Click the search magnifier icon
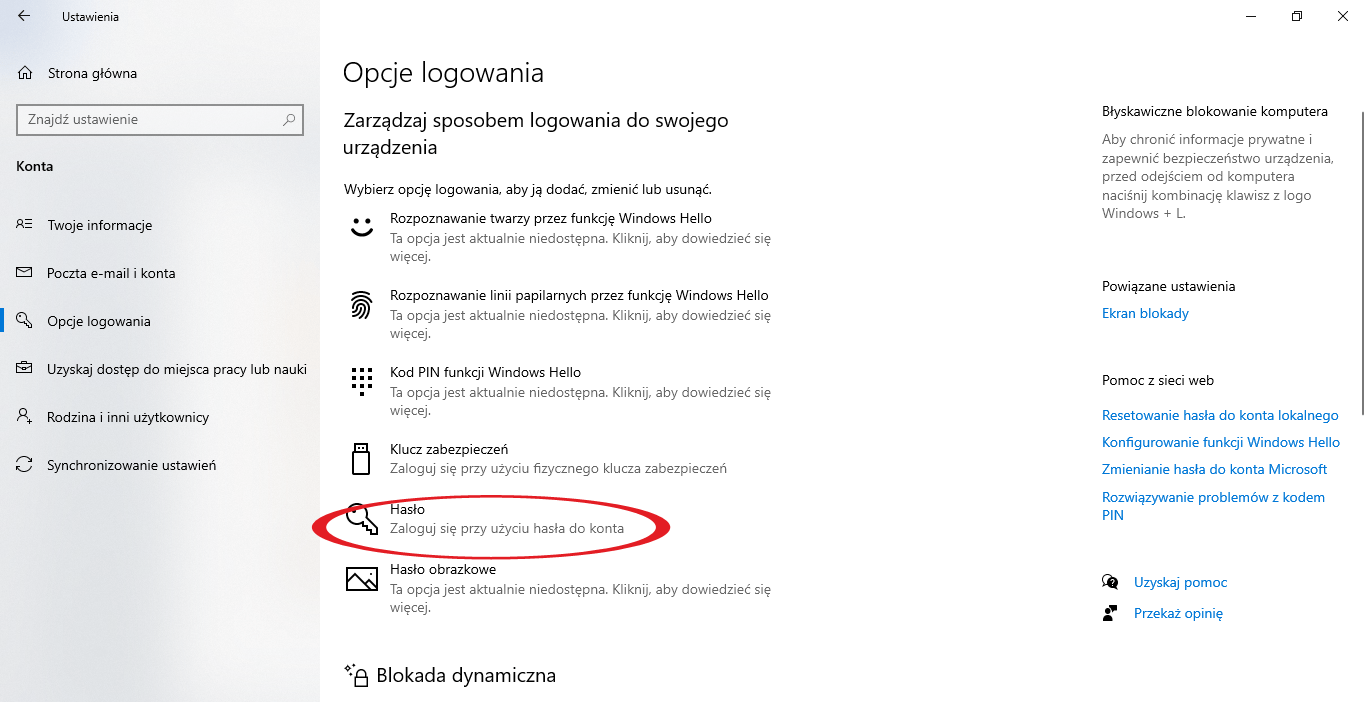This screenshot has height=702, width=1366. [289, 119]
